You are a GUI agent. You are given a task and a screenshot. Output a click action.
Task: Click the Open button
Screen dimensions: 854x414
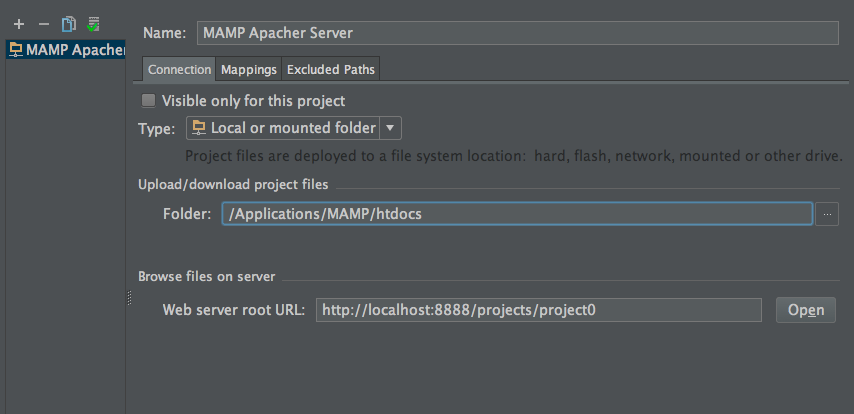coord(806,310)
